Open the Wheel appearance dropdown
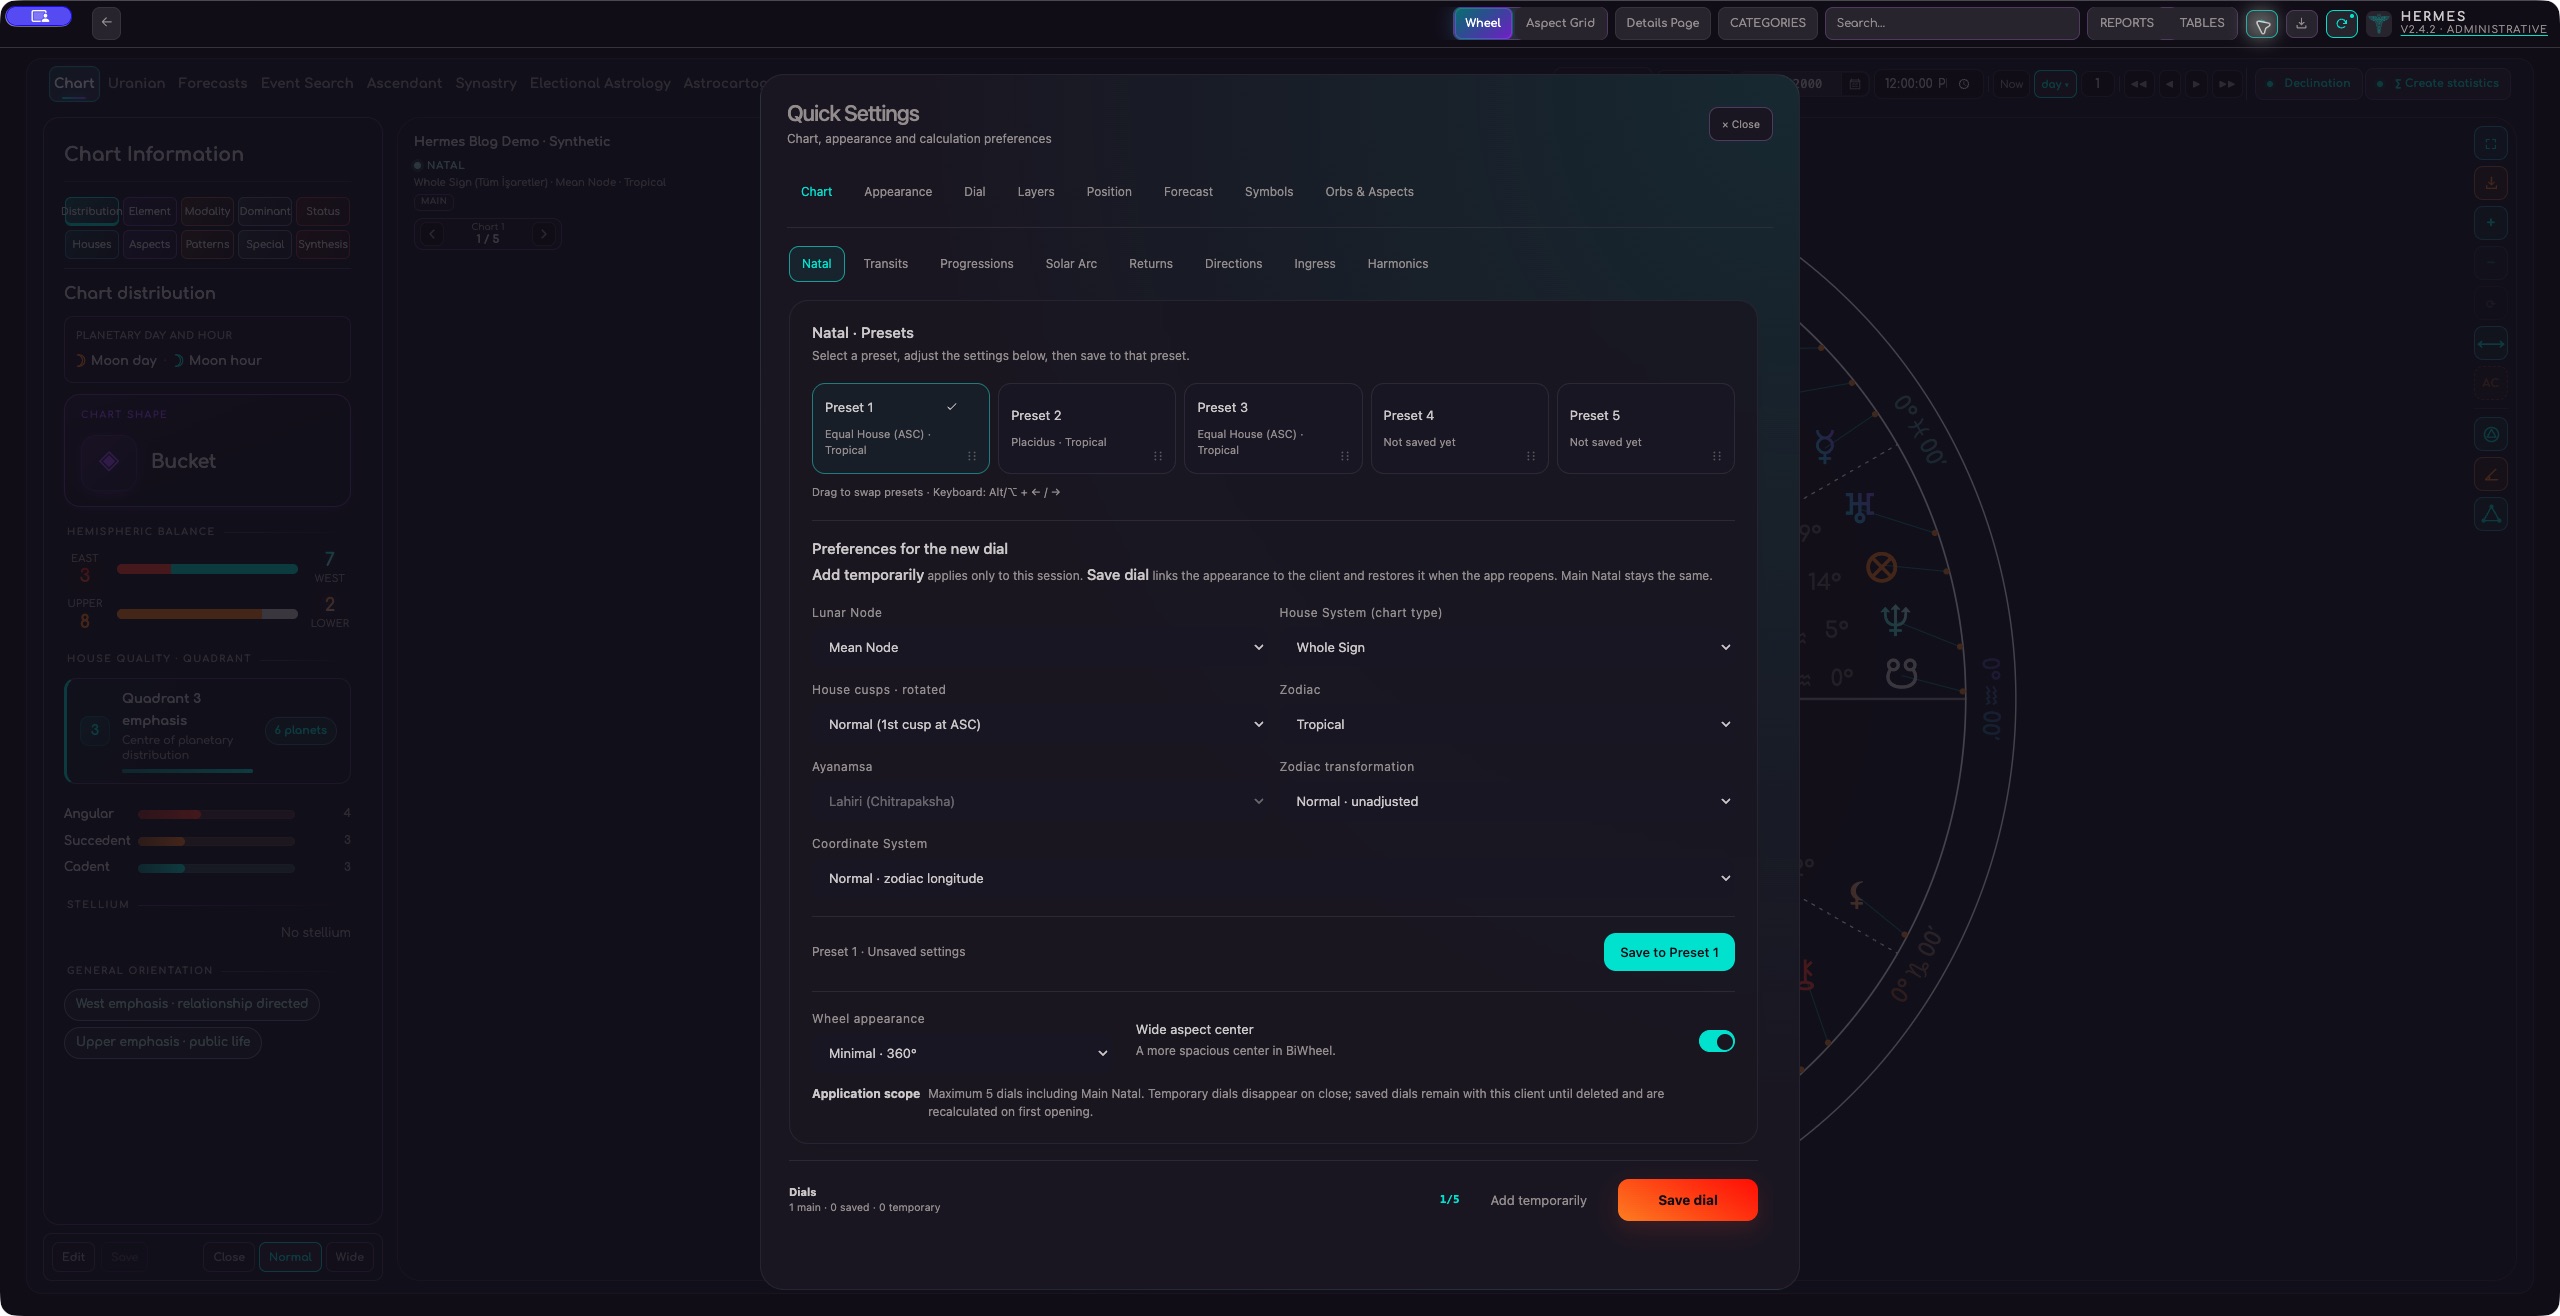 963,1054
